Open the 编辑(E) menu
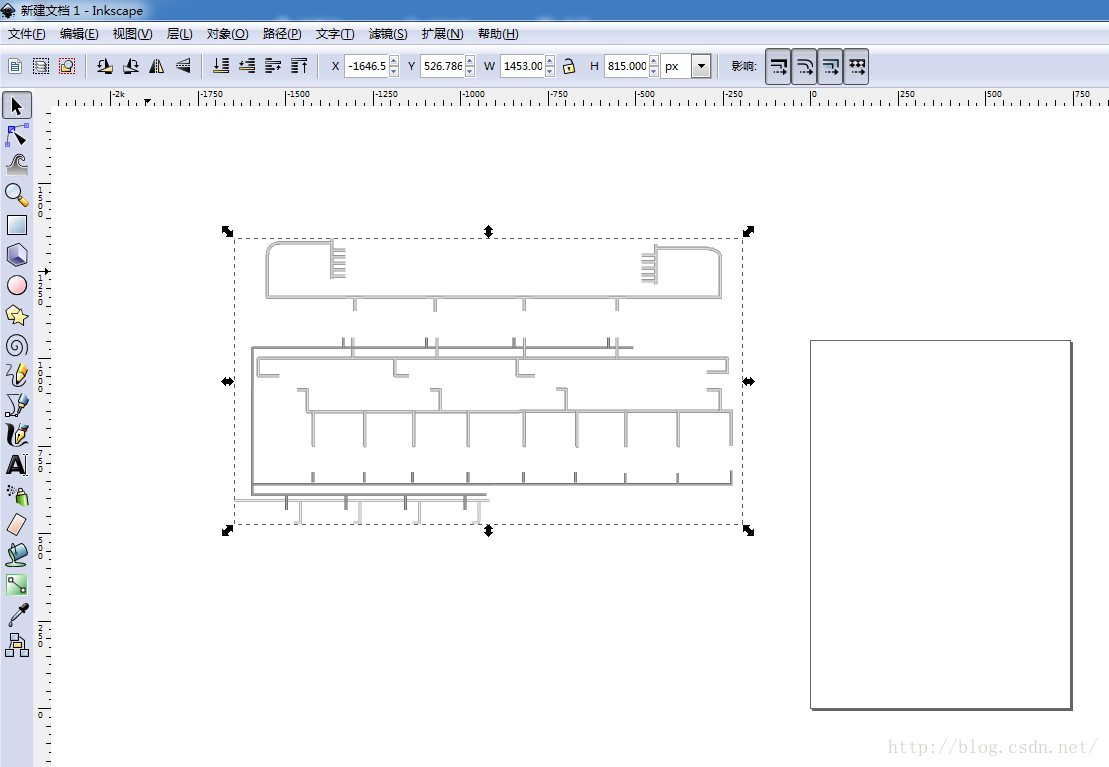 pos(79,34)
